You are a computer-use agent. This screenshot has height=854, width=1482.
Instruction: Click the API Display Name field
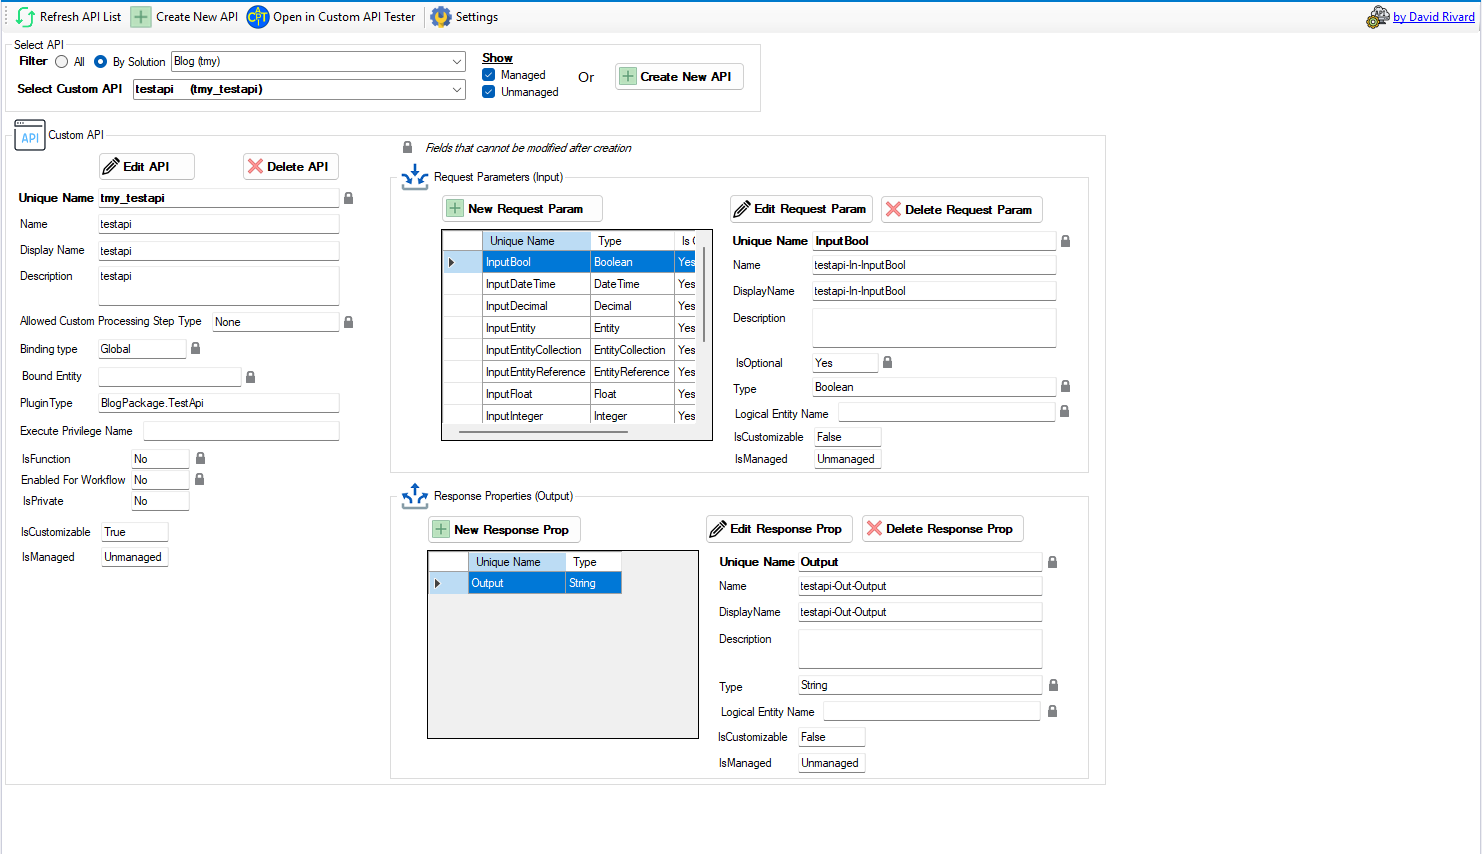tap(219, 251)
